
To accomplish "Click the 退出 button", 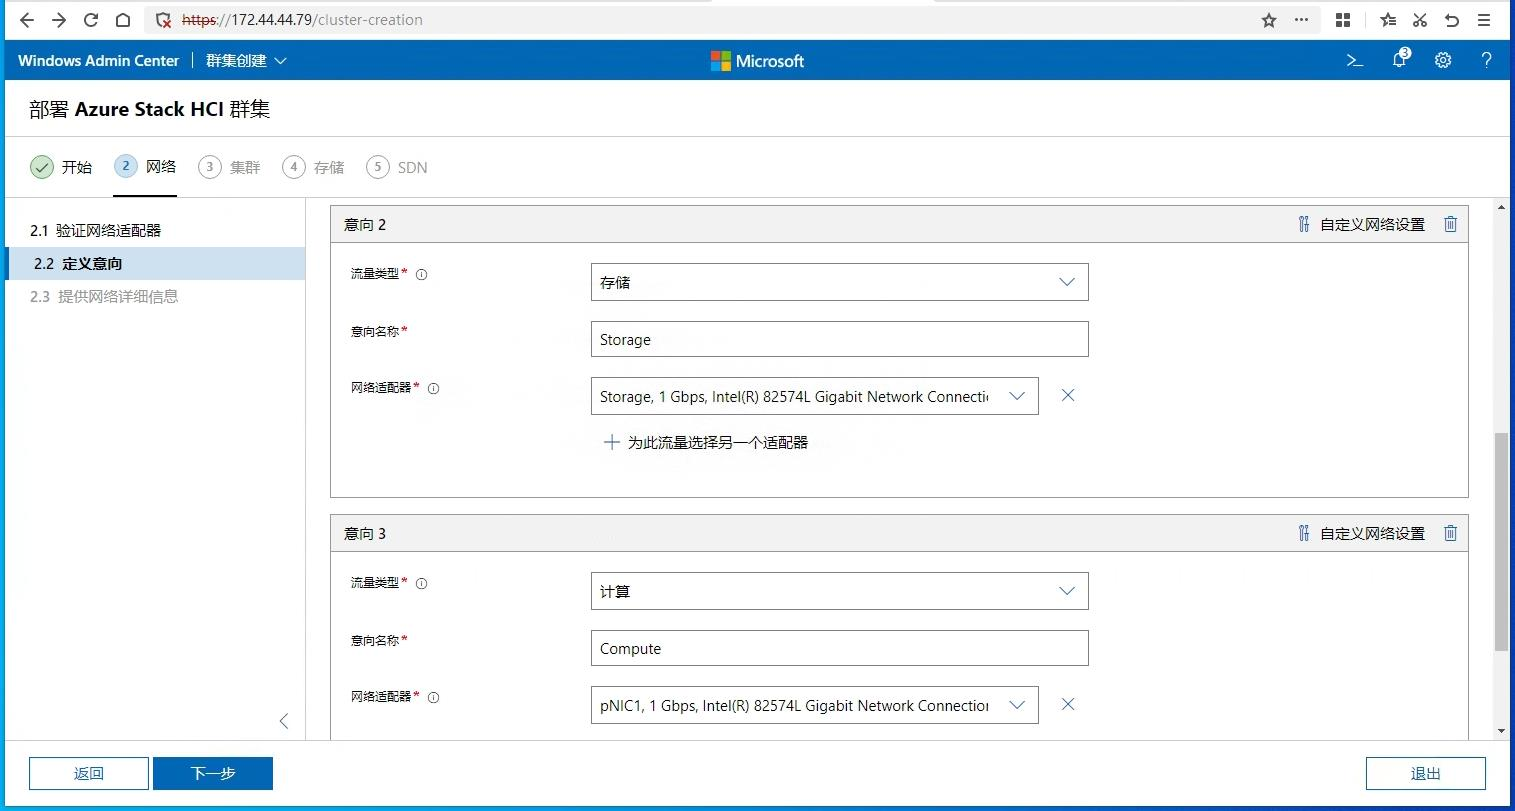I will point(1426,773).
